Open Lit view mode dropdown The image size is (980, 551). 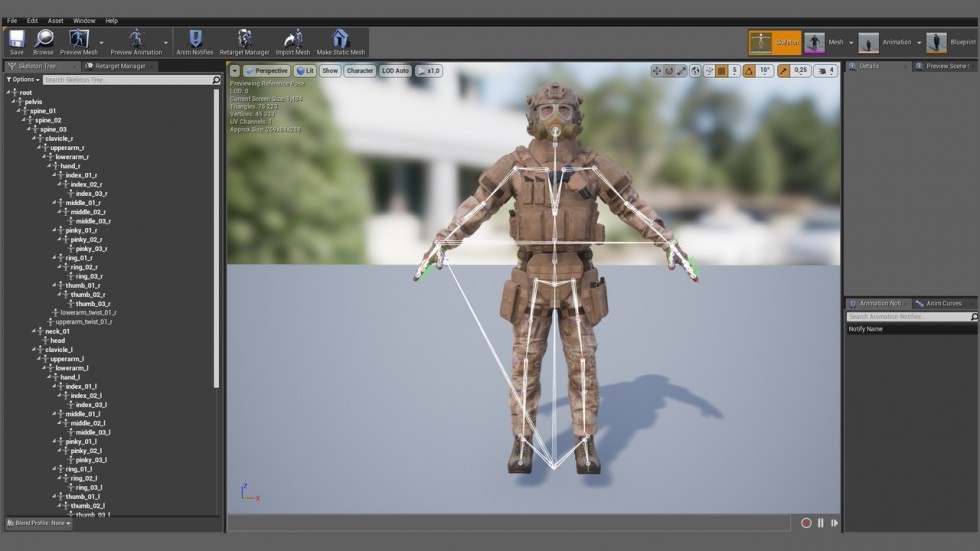305,71
